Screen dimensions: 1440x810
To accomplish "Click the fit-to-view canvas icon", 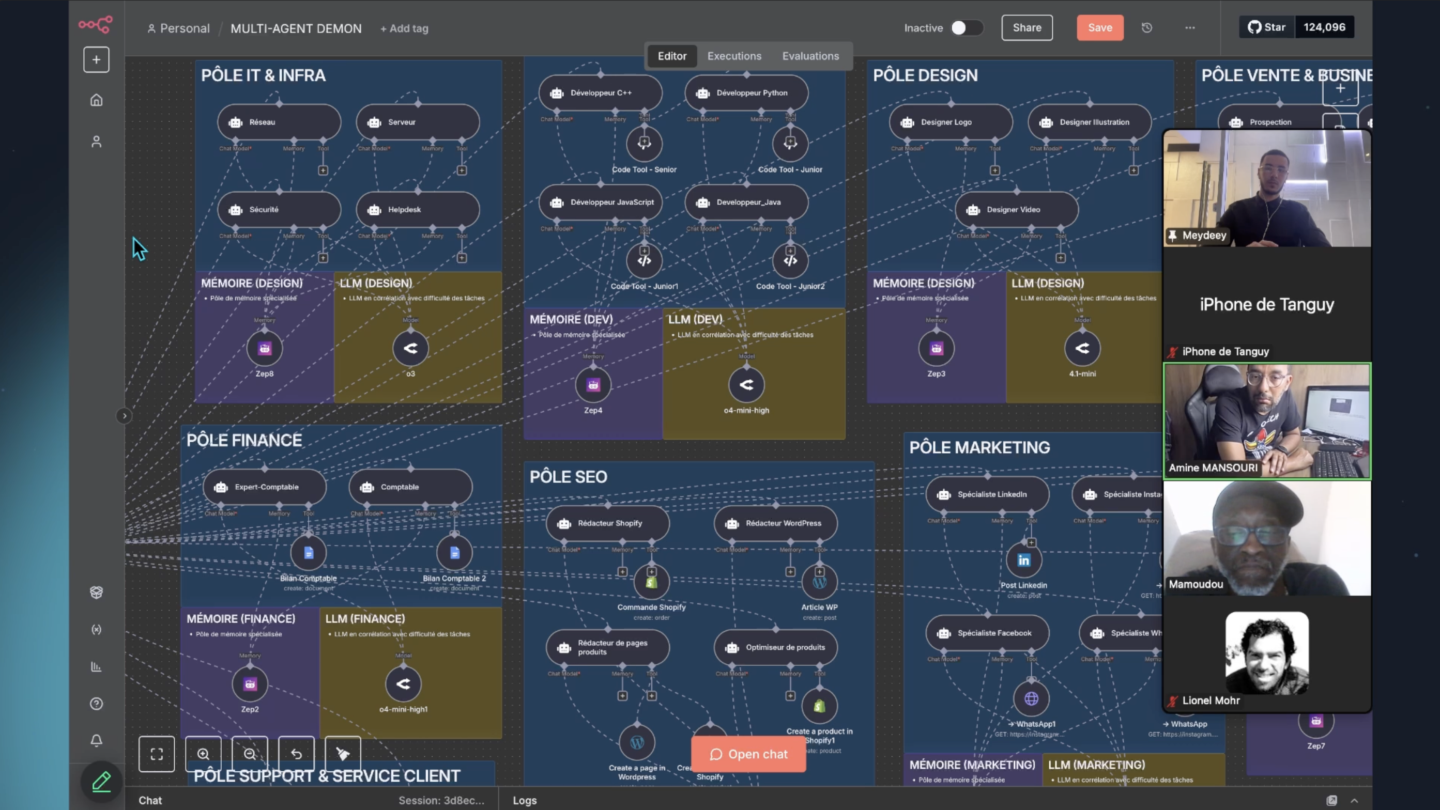I will click(156, 754).
